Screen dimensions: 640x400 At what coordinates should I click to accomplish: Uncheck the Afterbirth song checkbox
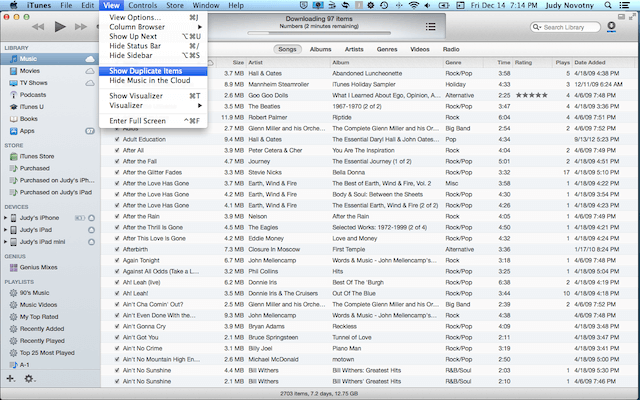pyautogui.click(x=117, y=249)
